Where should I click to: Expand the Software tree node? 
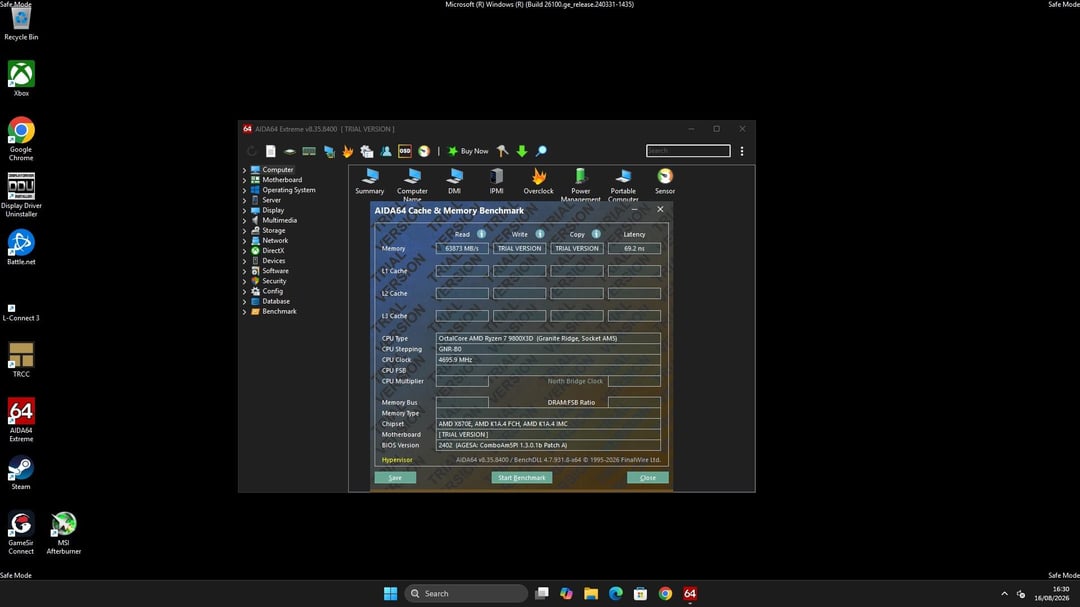tap(244, 271)
